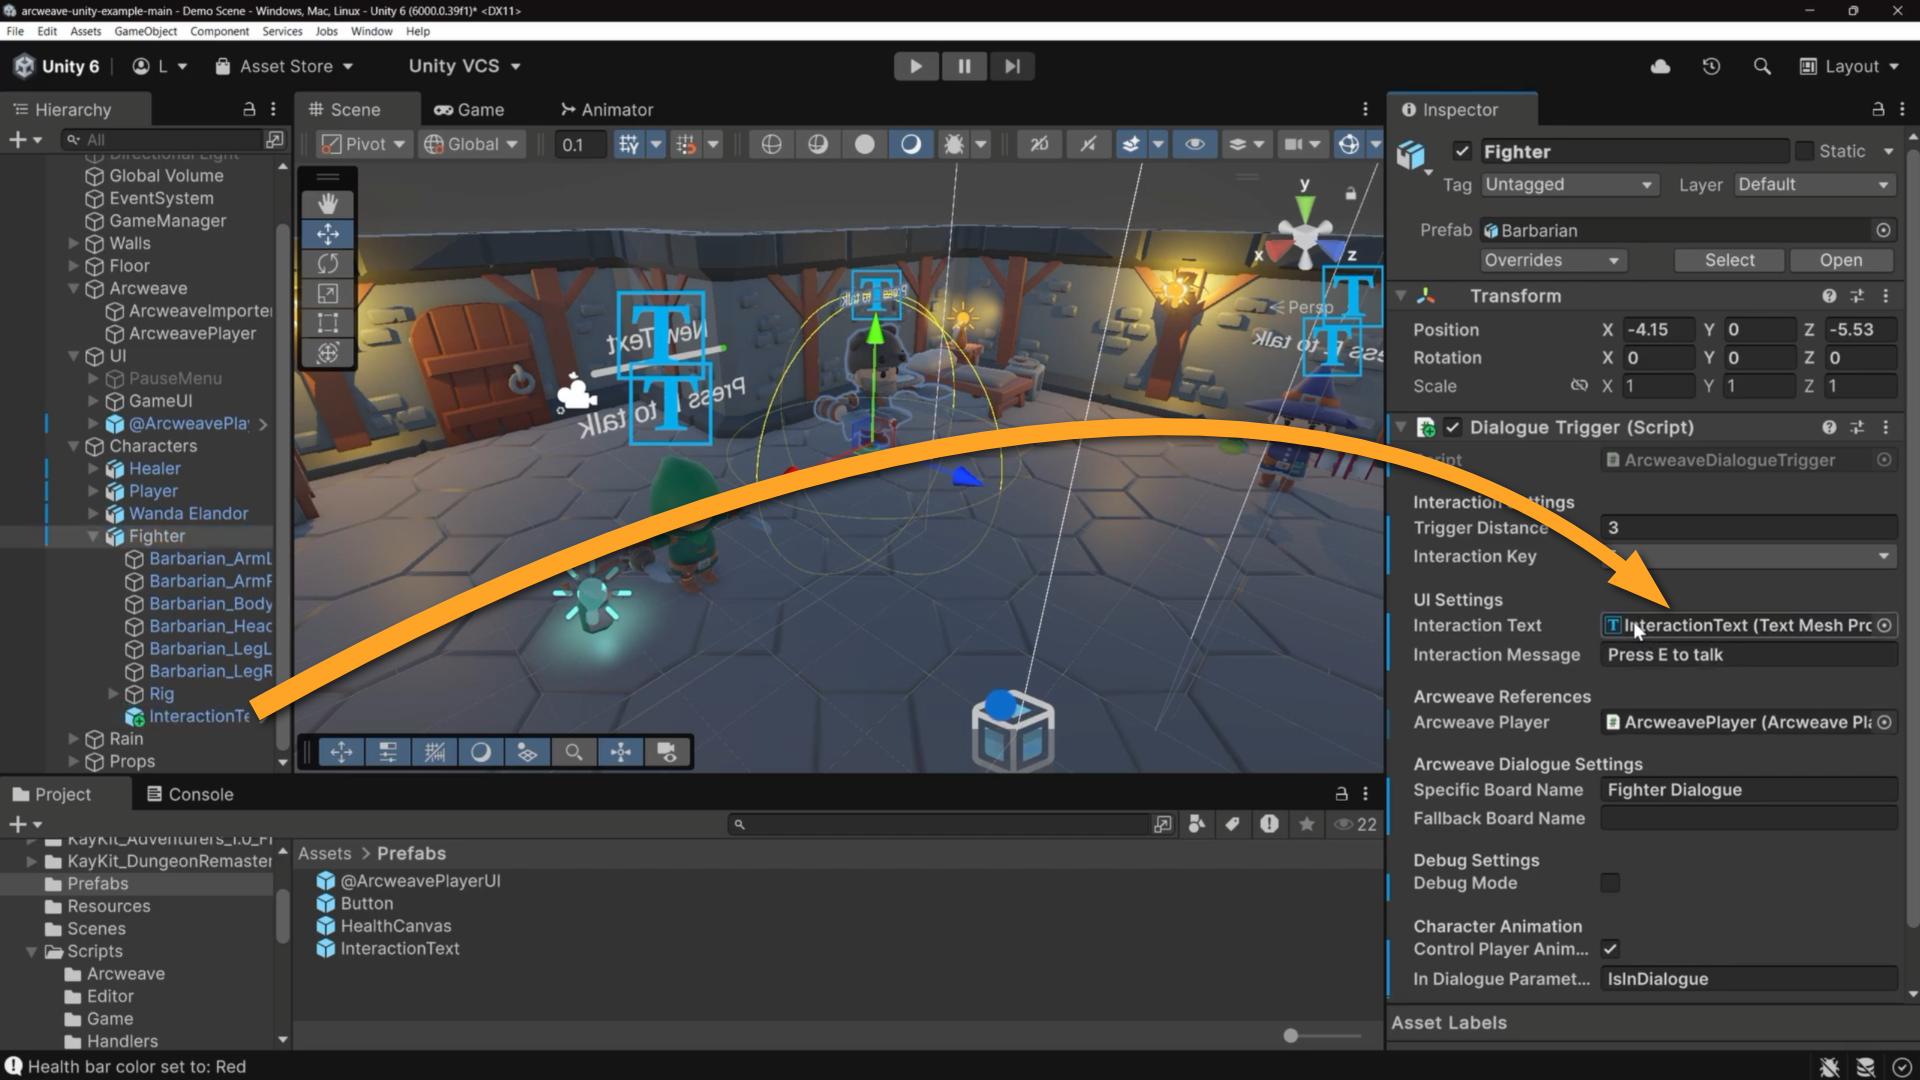Open the Tag Untagged dropdown
Screen dimensions: 1920x1080
1568,184
